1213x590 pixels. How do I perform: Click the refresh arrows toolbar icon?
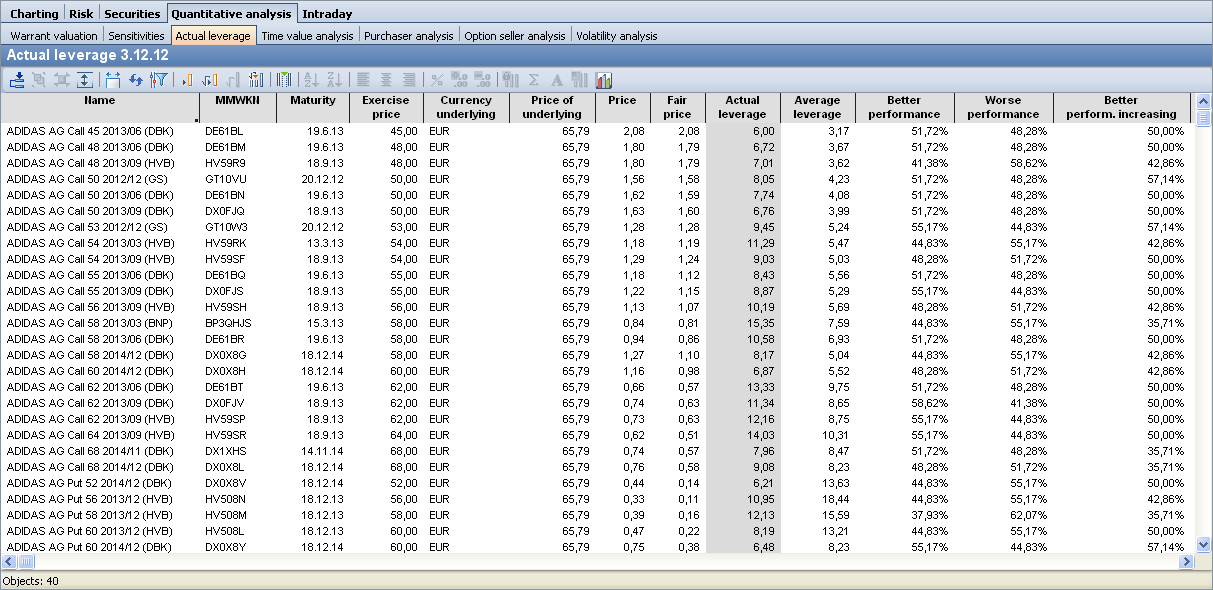(x=135, y=80)
